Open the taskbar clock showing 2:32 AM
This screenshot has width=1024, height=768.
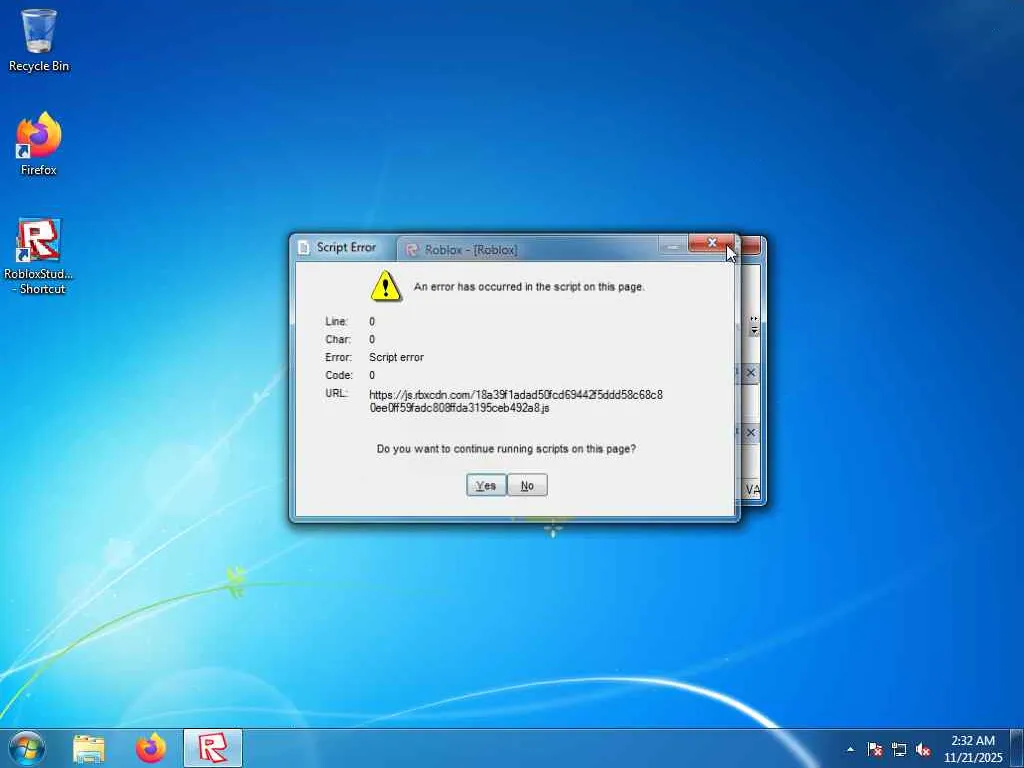(x=972, y=749)
